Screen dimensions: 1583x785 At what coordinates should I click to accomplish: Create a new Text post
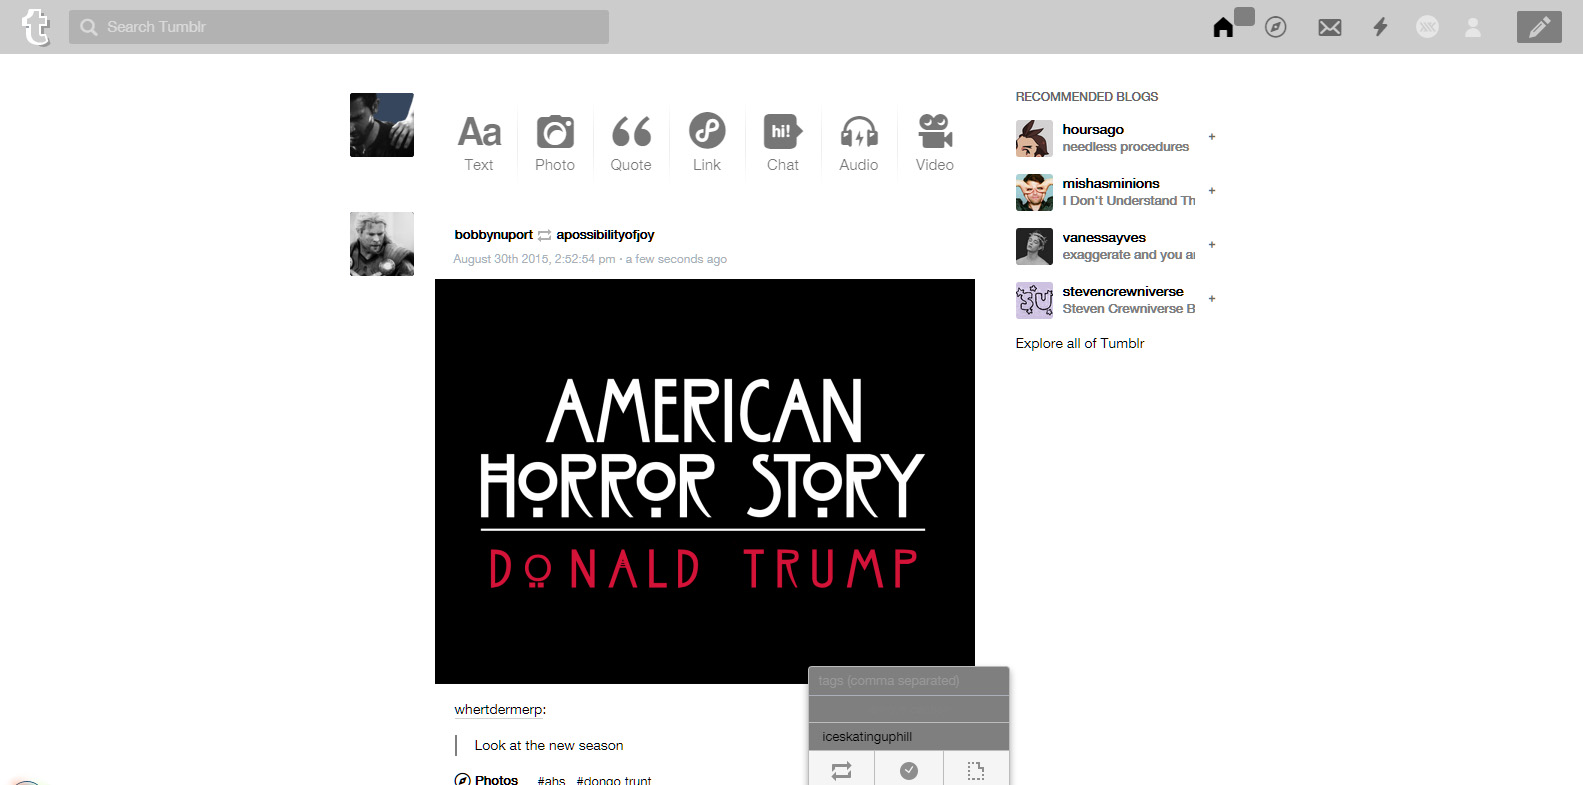tap(479, 143)
